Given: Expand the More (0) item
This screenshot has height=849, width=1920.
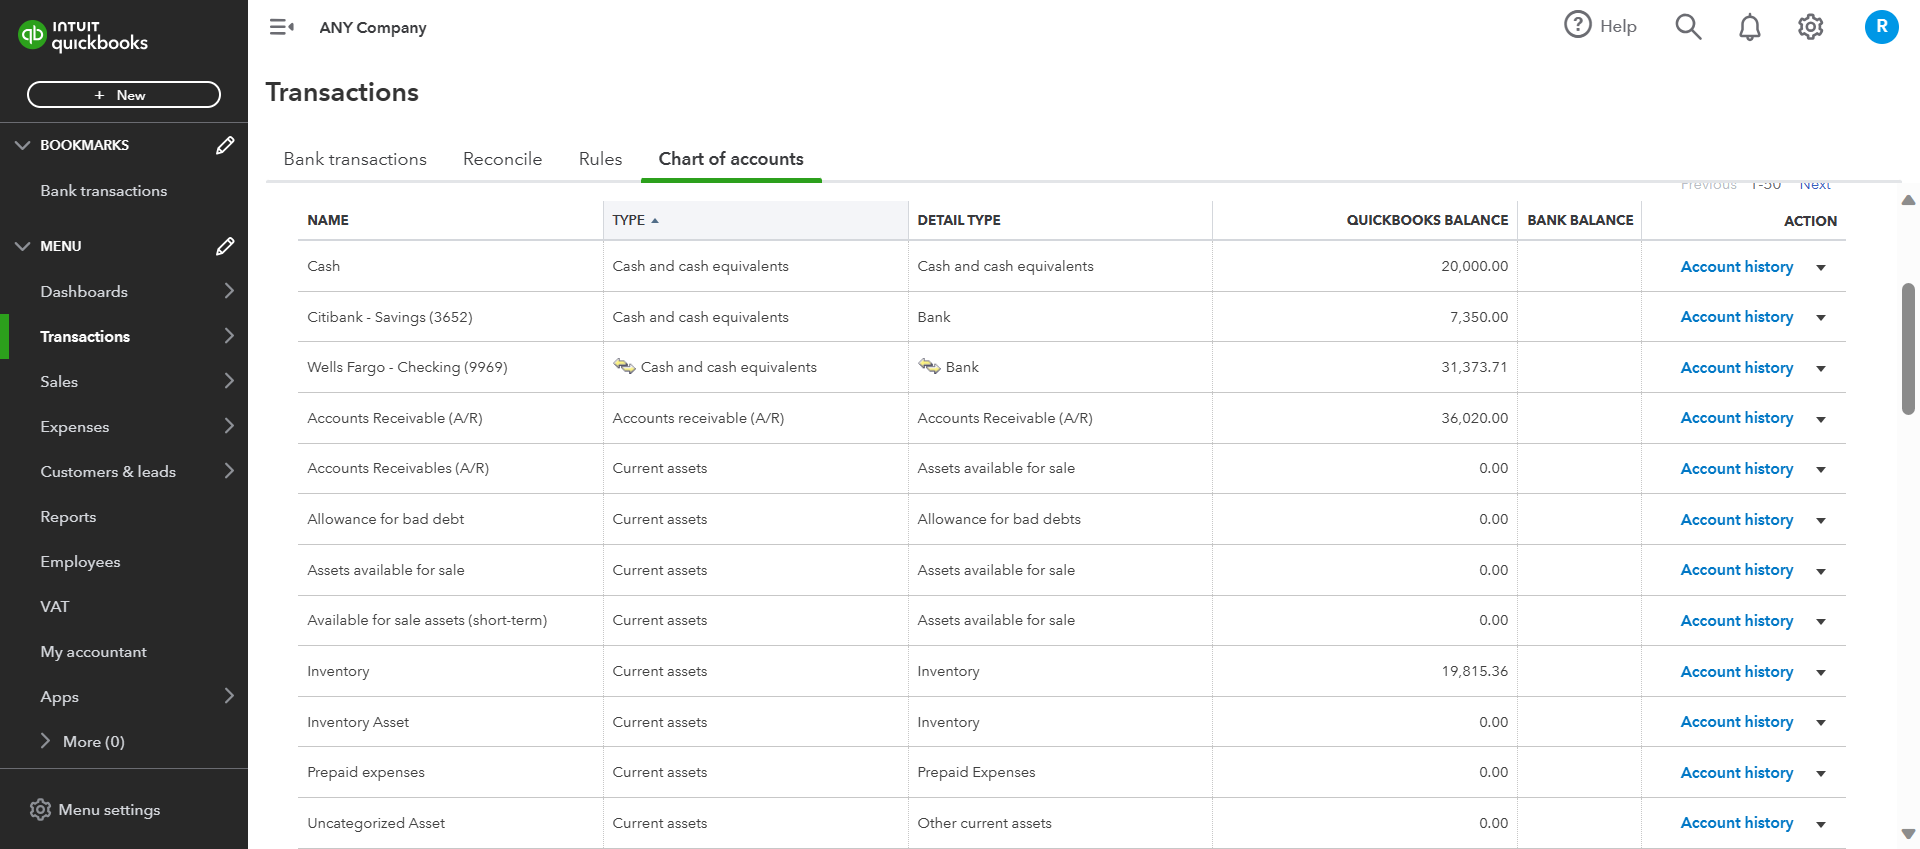Looking at the screenshot, I should [x=45, y=741].
